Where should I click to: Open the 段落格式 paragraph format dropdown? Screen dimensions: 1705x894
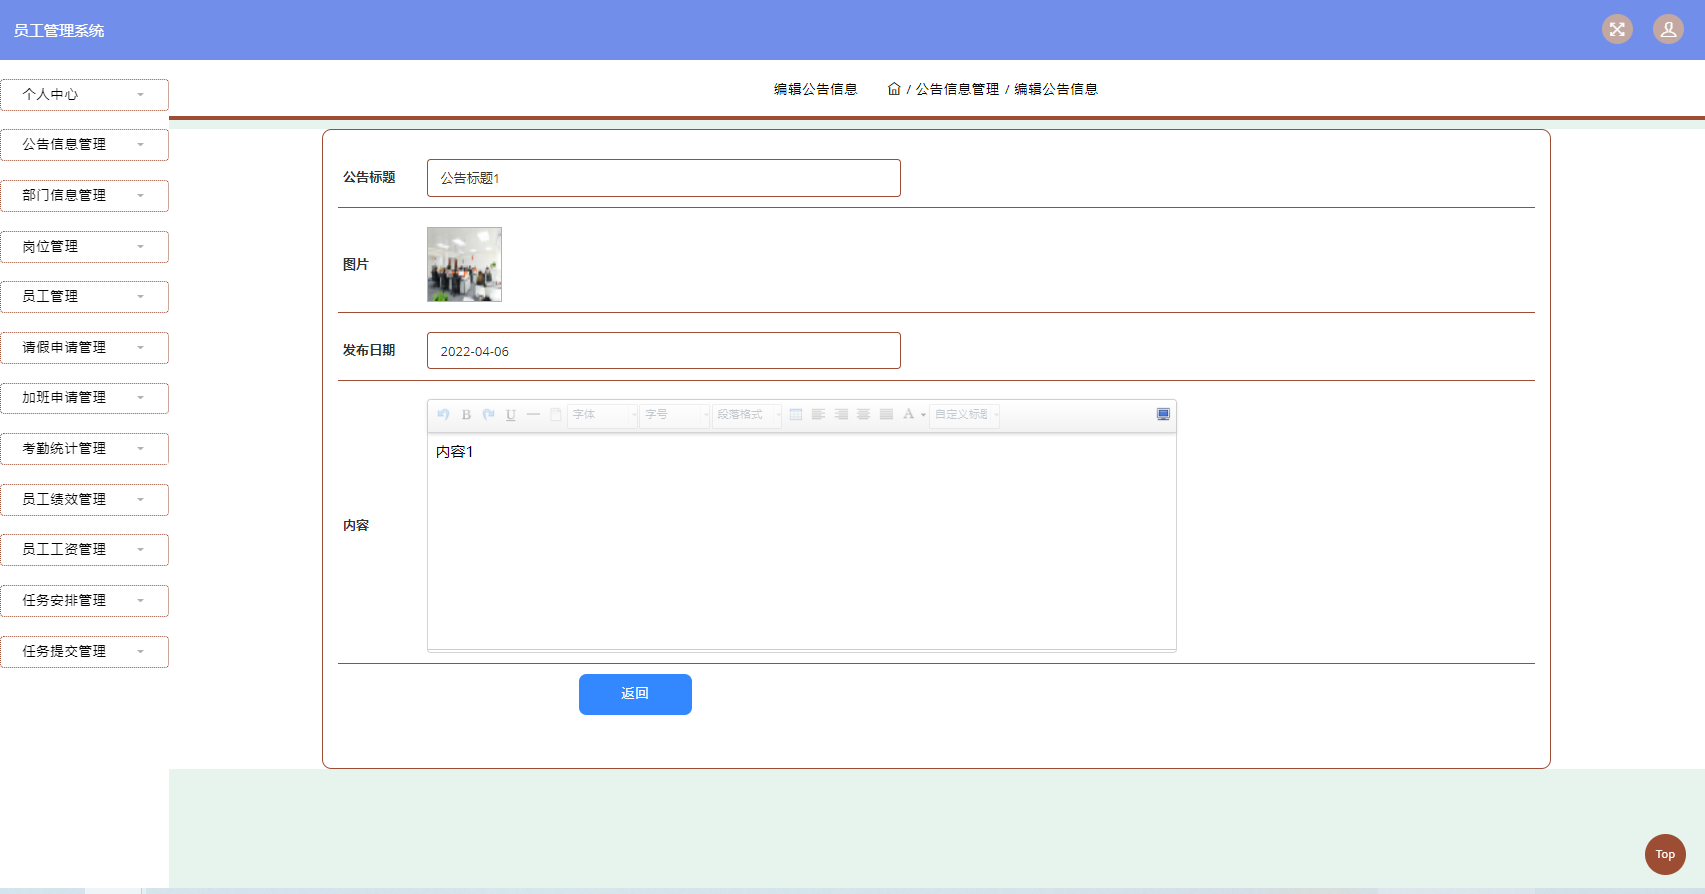click(746, 414)
